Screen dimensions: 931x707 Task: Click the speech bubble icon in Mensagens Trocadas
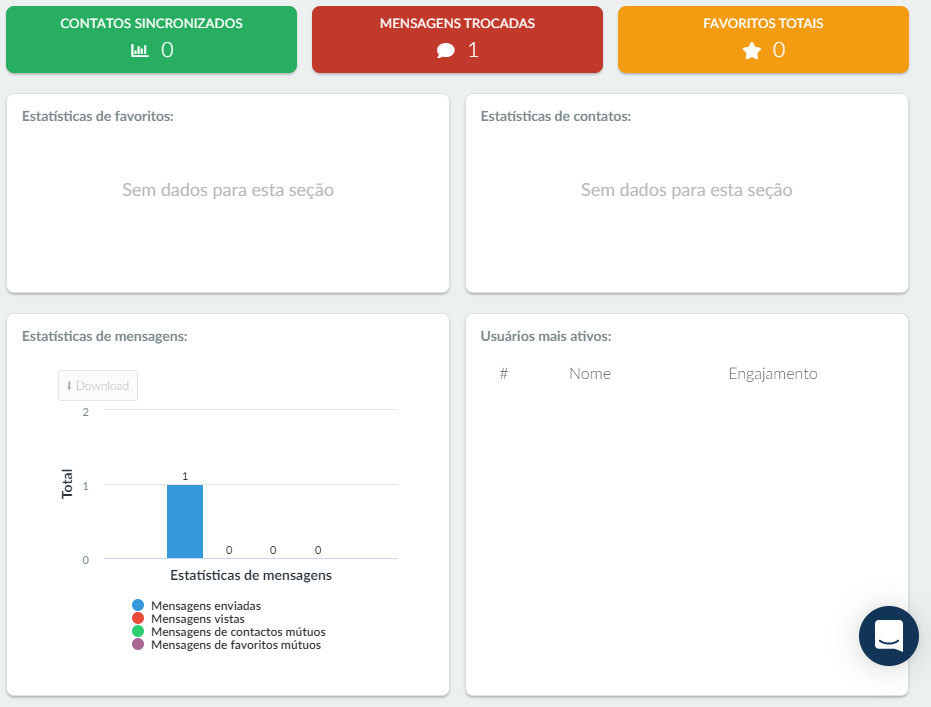[x=446, y=50]
